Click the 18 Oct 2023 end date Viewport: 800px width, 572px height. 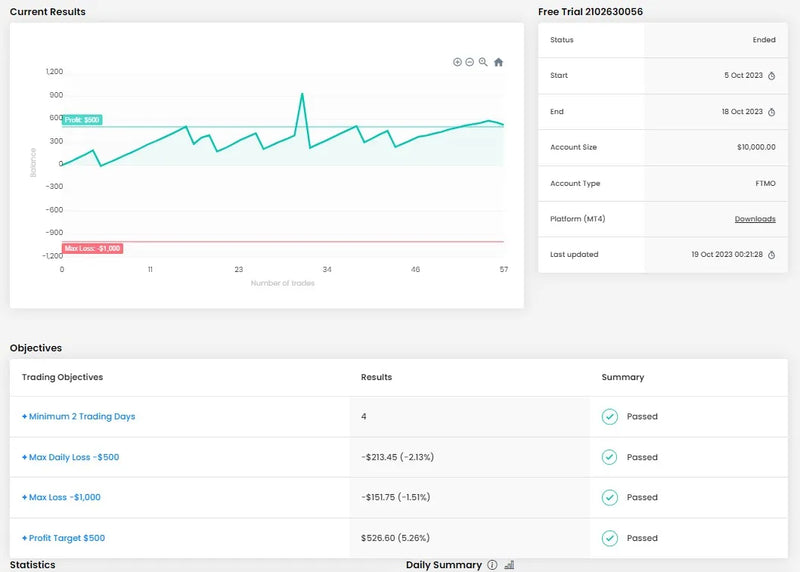(x=742, y=112)
